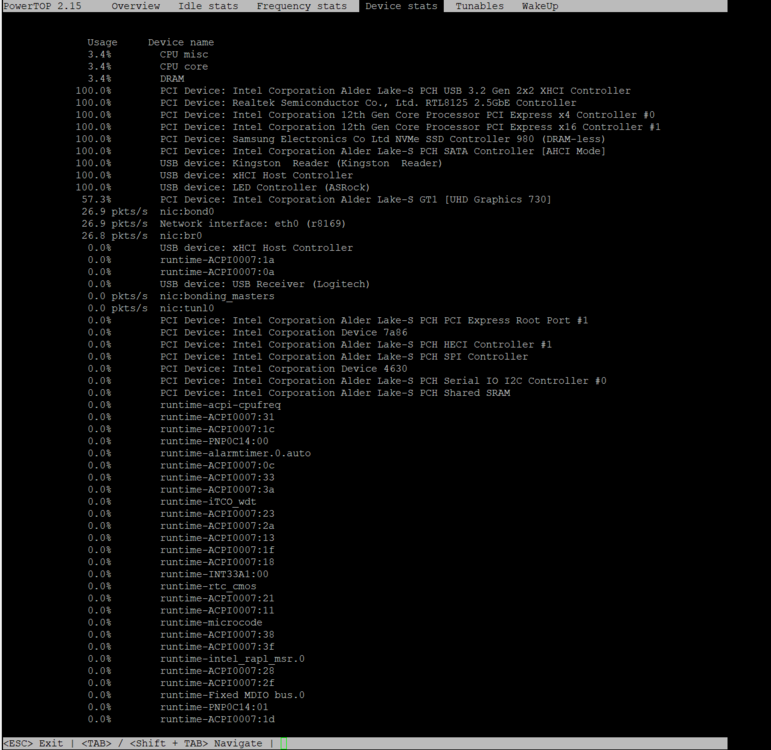
Task: Select the runtime-intel_rapl_msr.0 row
Action: [x=196, y=659]
